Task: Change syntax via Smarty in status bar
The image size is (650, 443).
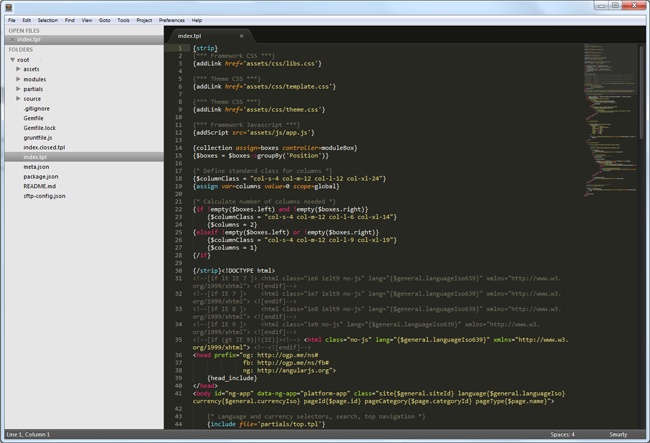Action: (618, 434)
